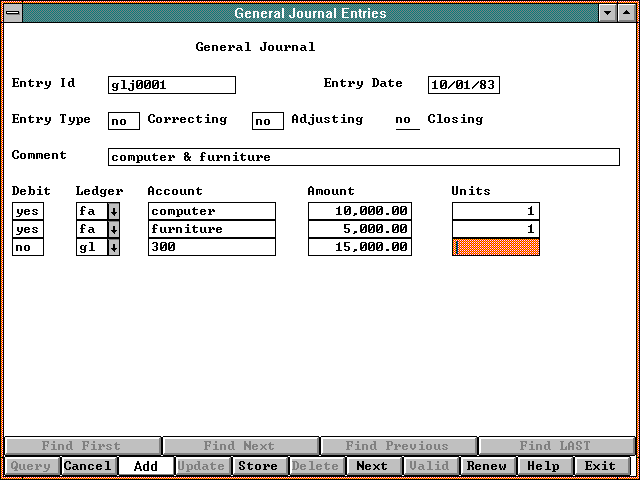Click the Renew button

point(486,466)
